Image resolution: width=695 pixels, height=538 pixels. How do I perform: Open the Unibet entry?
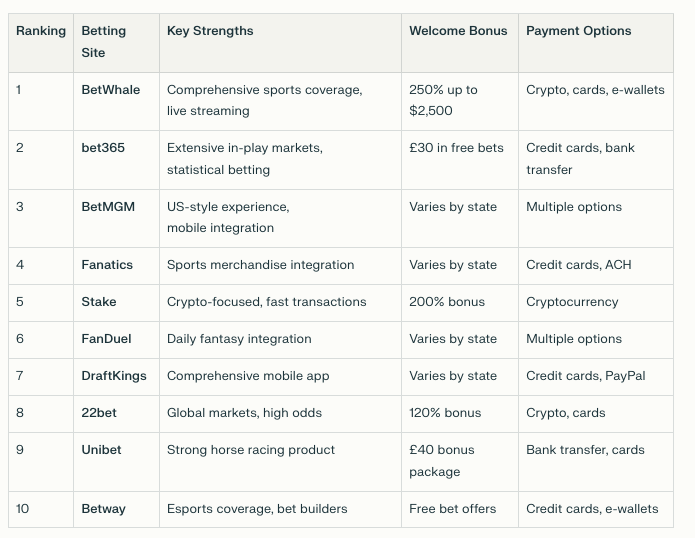101,450
